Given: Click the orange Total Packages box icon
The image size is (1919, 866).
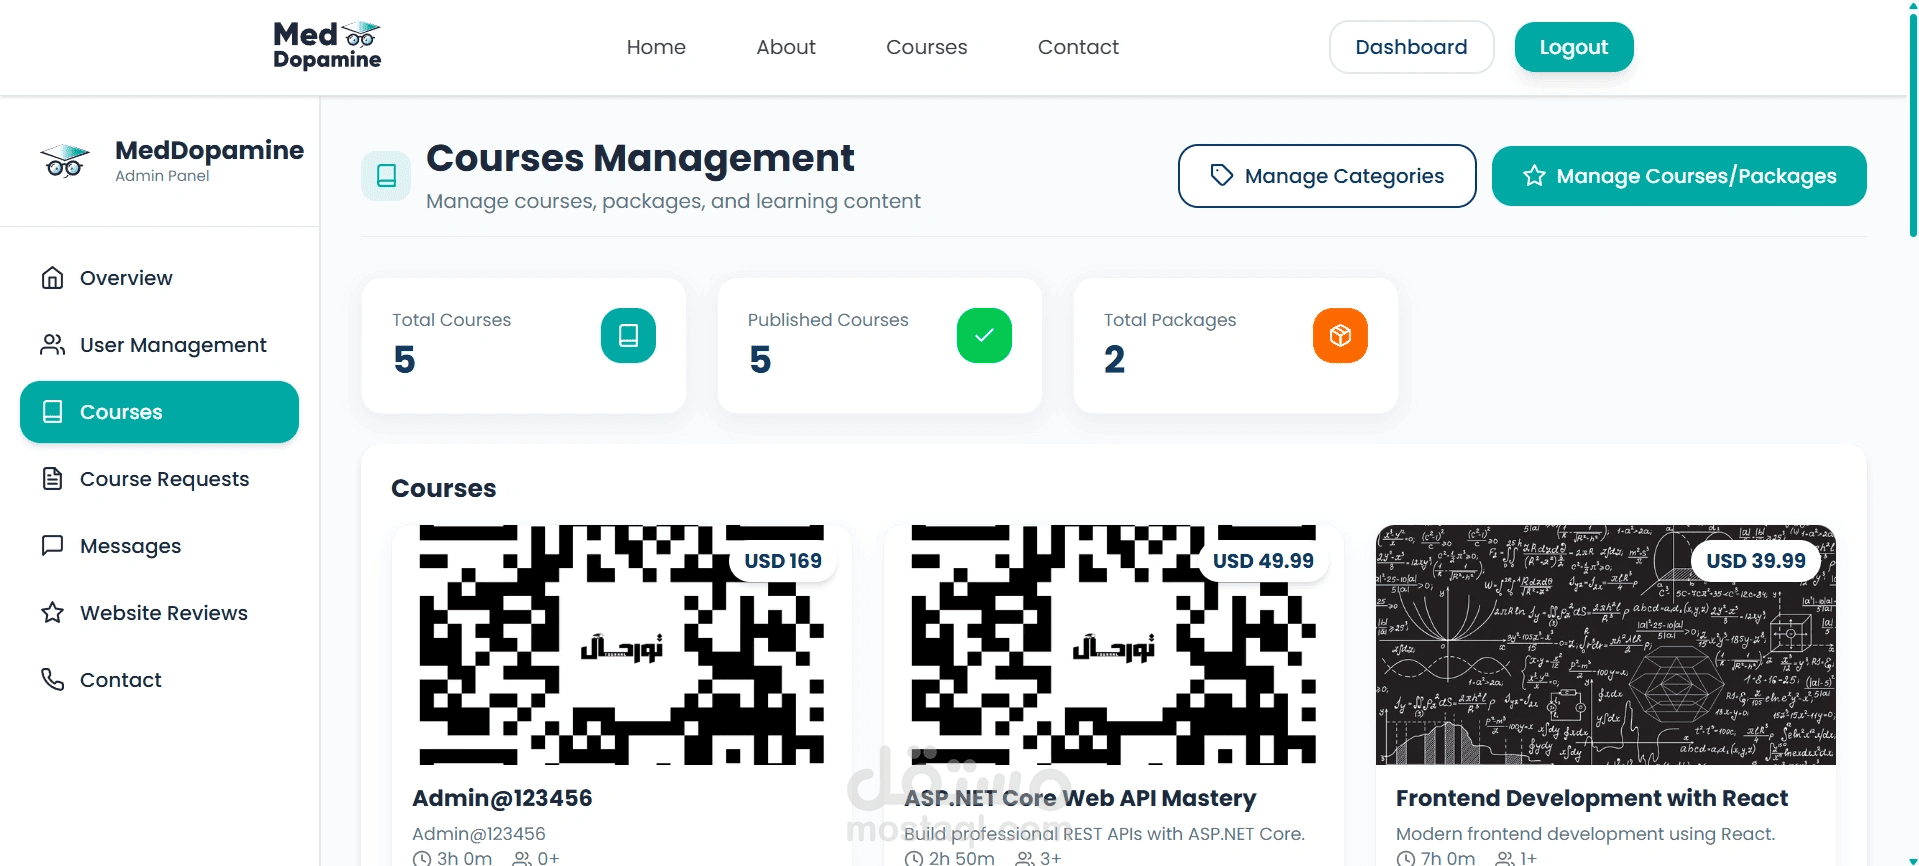Looking at the screenshot, I should tap(1340, 335).
